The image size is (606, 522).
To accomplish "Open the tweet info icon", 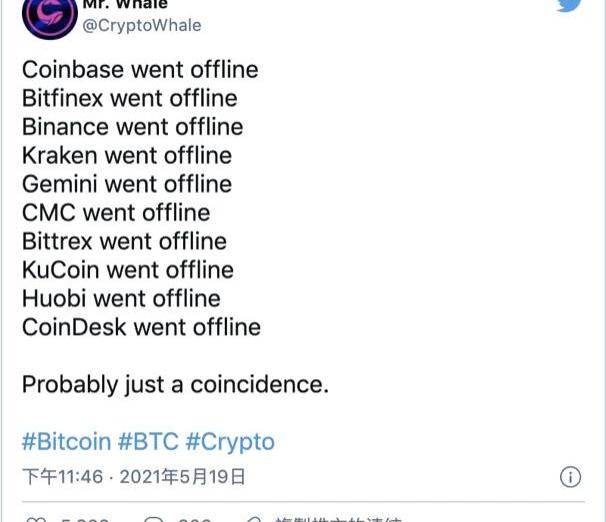I will click(570, 476).
